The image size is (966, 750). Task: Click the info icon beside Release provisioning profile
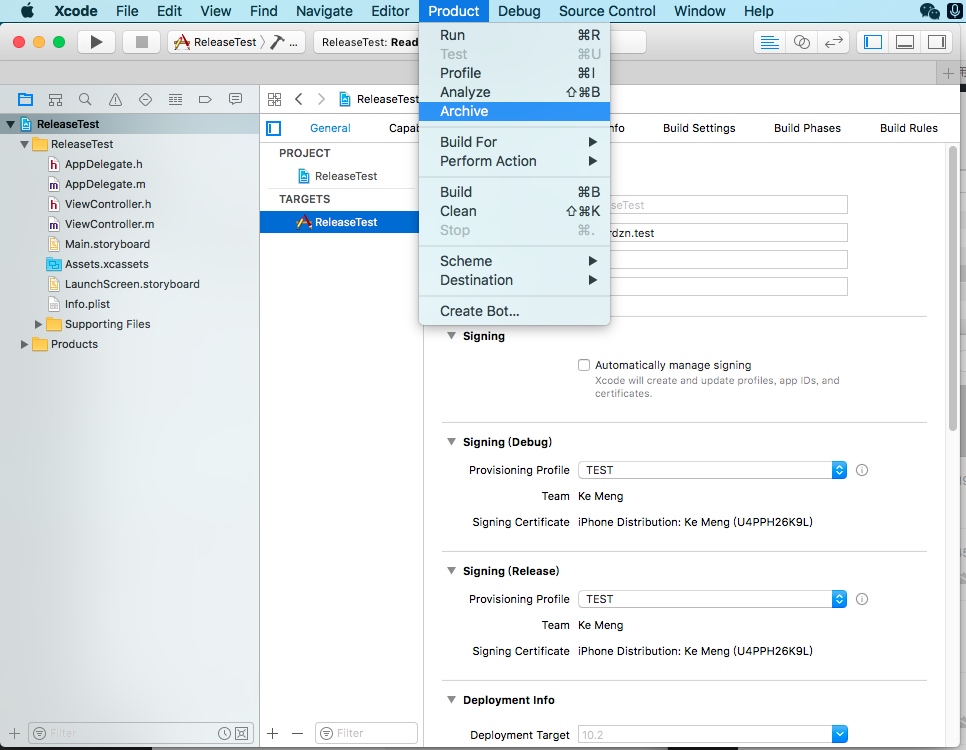click(x=862, y=599)
